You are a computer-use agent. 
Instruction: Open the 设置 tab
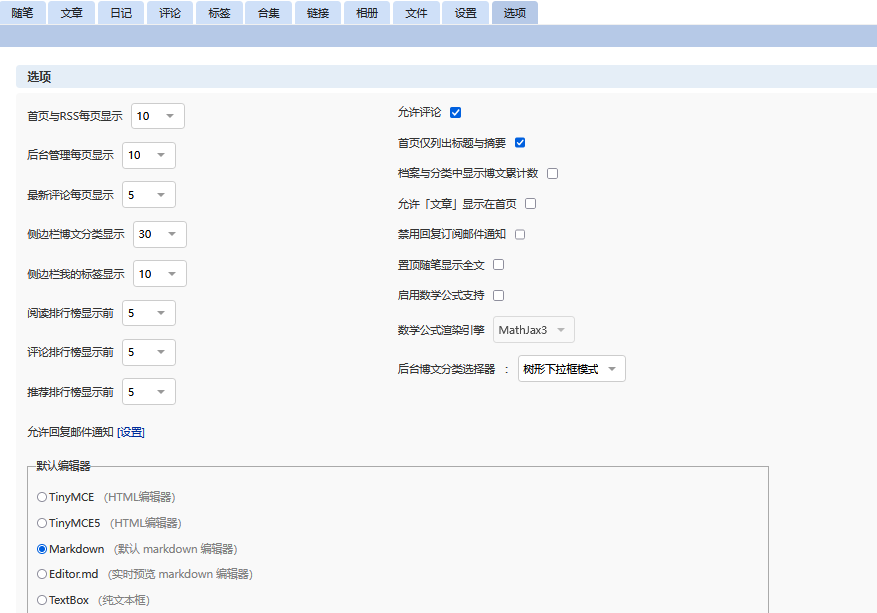(465, 12)
